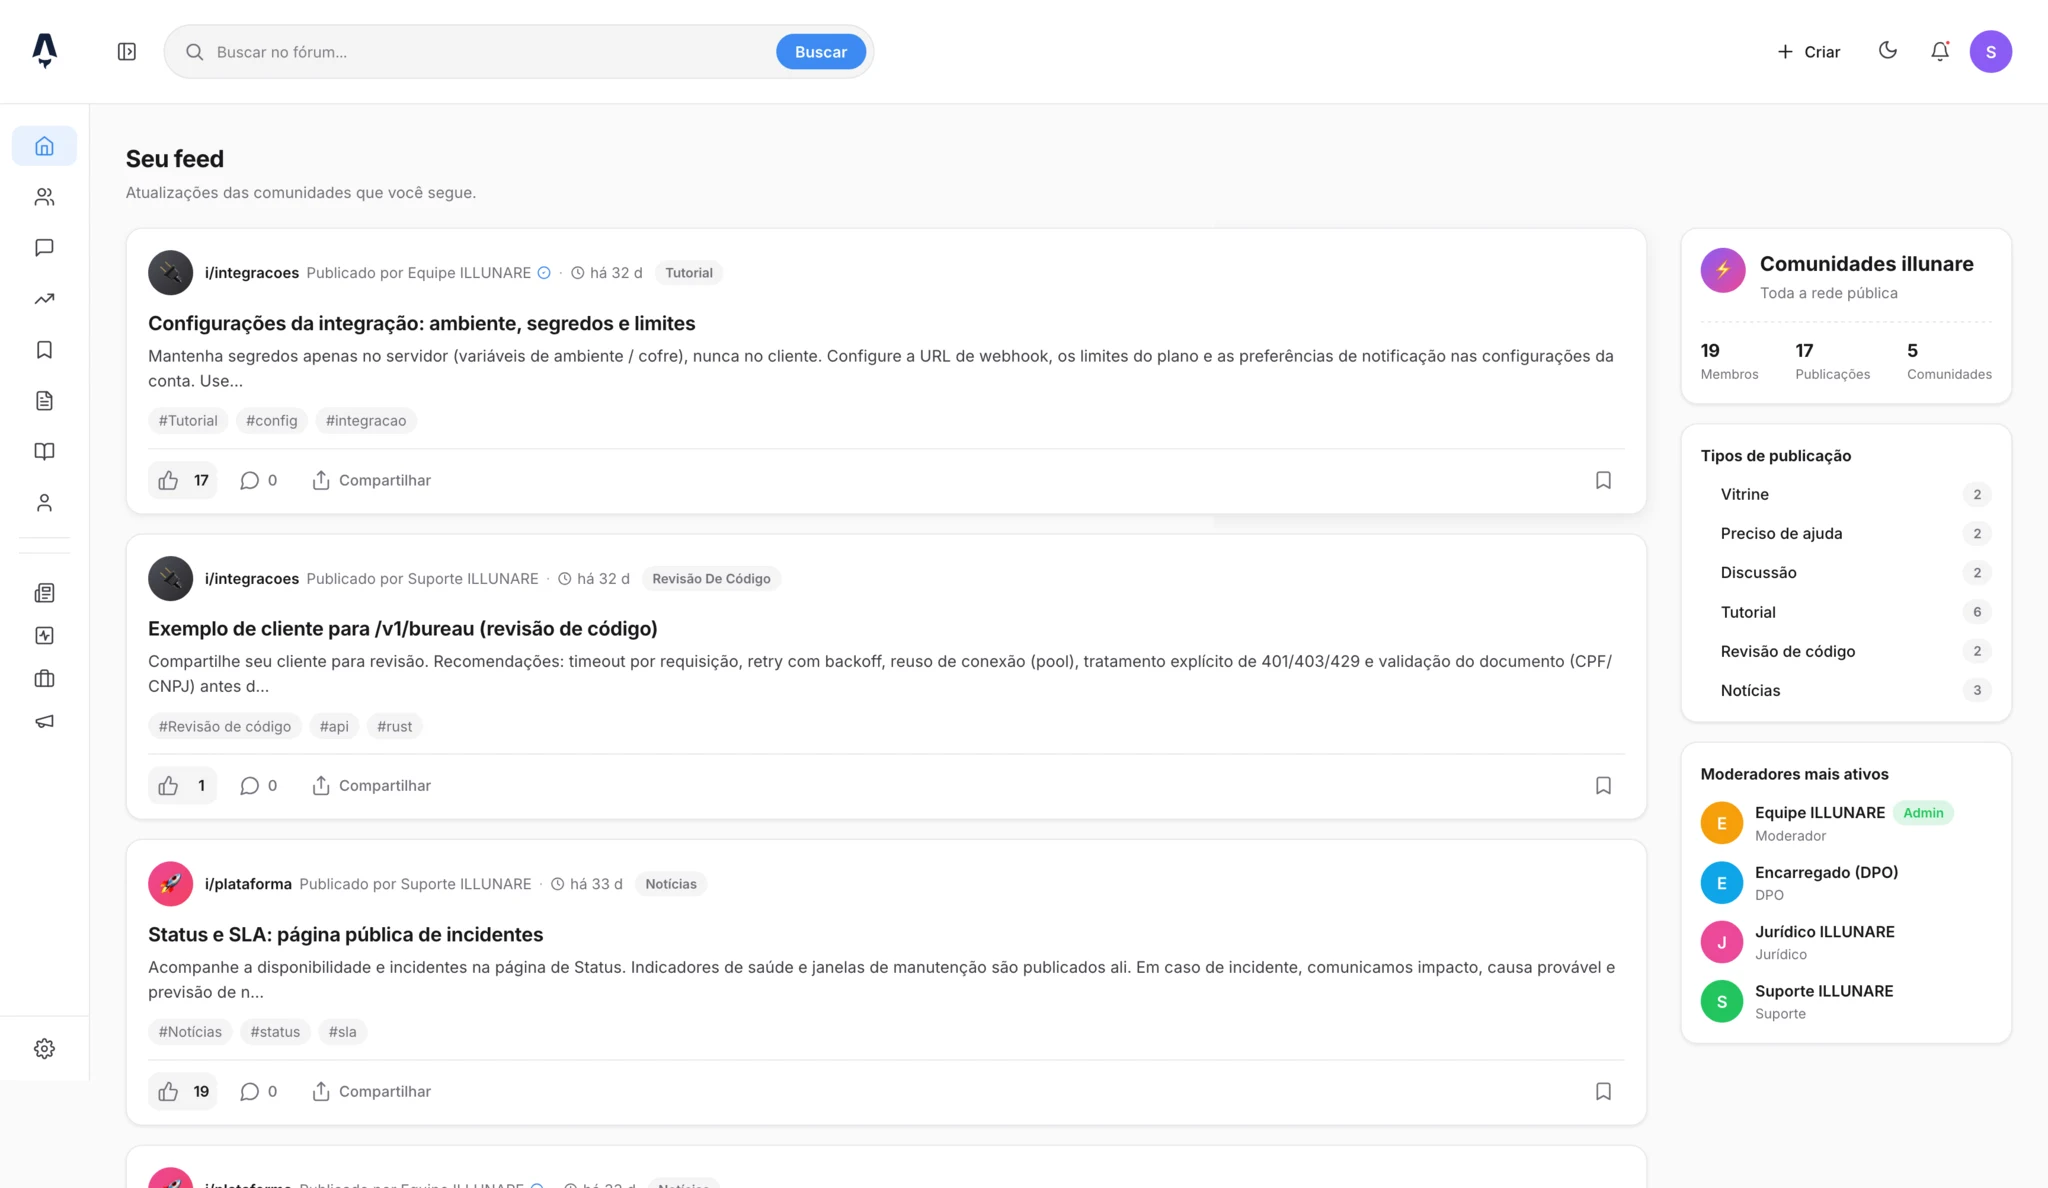
Task: Open the communities people icon in sidebar
Action: pyautogui.click(x=44, y=197)
